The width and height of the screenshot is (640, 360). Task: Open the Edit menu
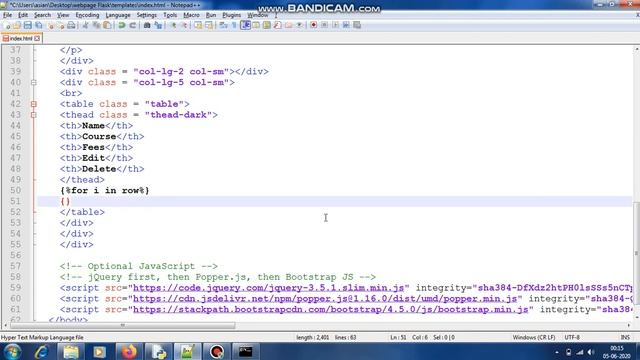point(23,15)
